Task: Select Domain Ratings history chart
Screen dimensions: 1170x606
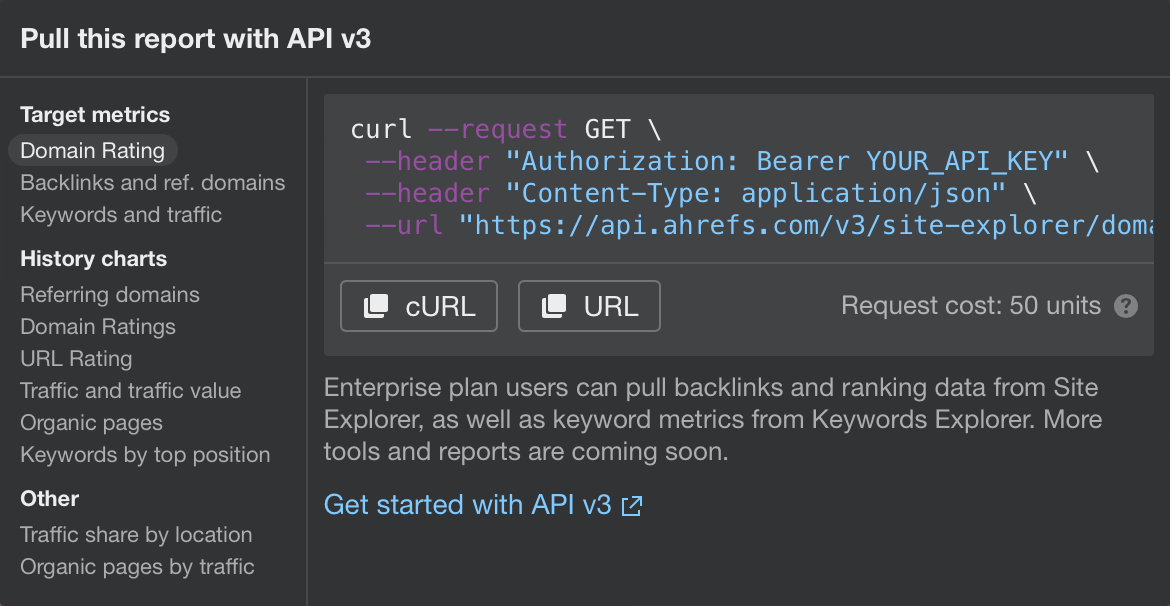Action: [x=97, y=326]
